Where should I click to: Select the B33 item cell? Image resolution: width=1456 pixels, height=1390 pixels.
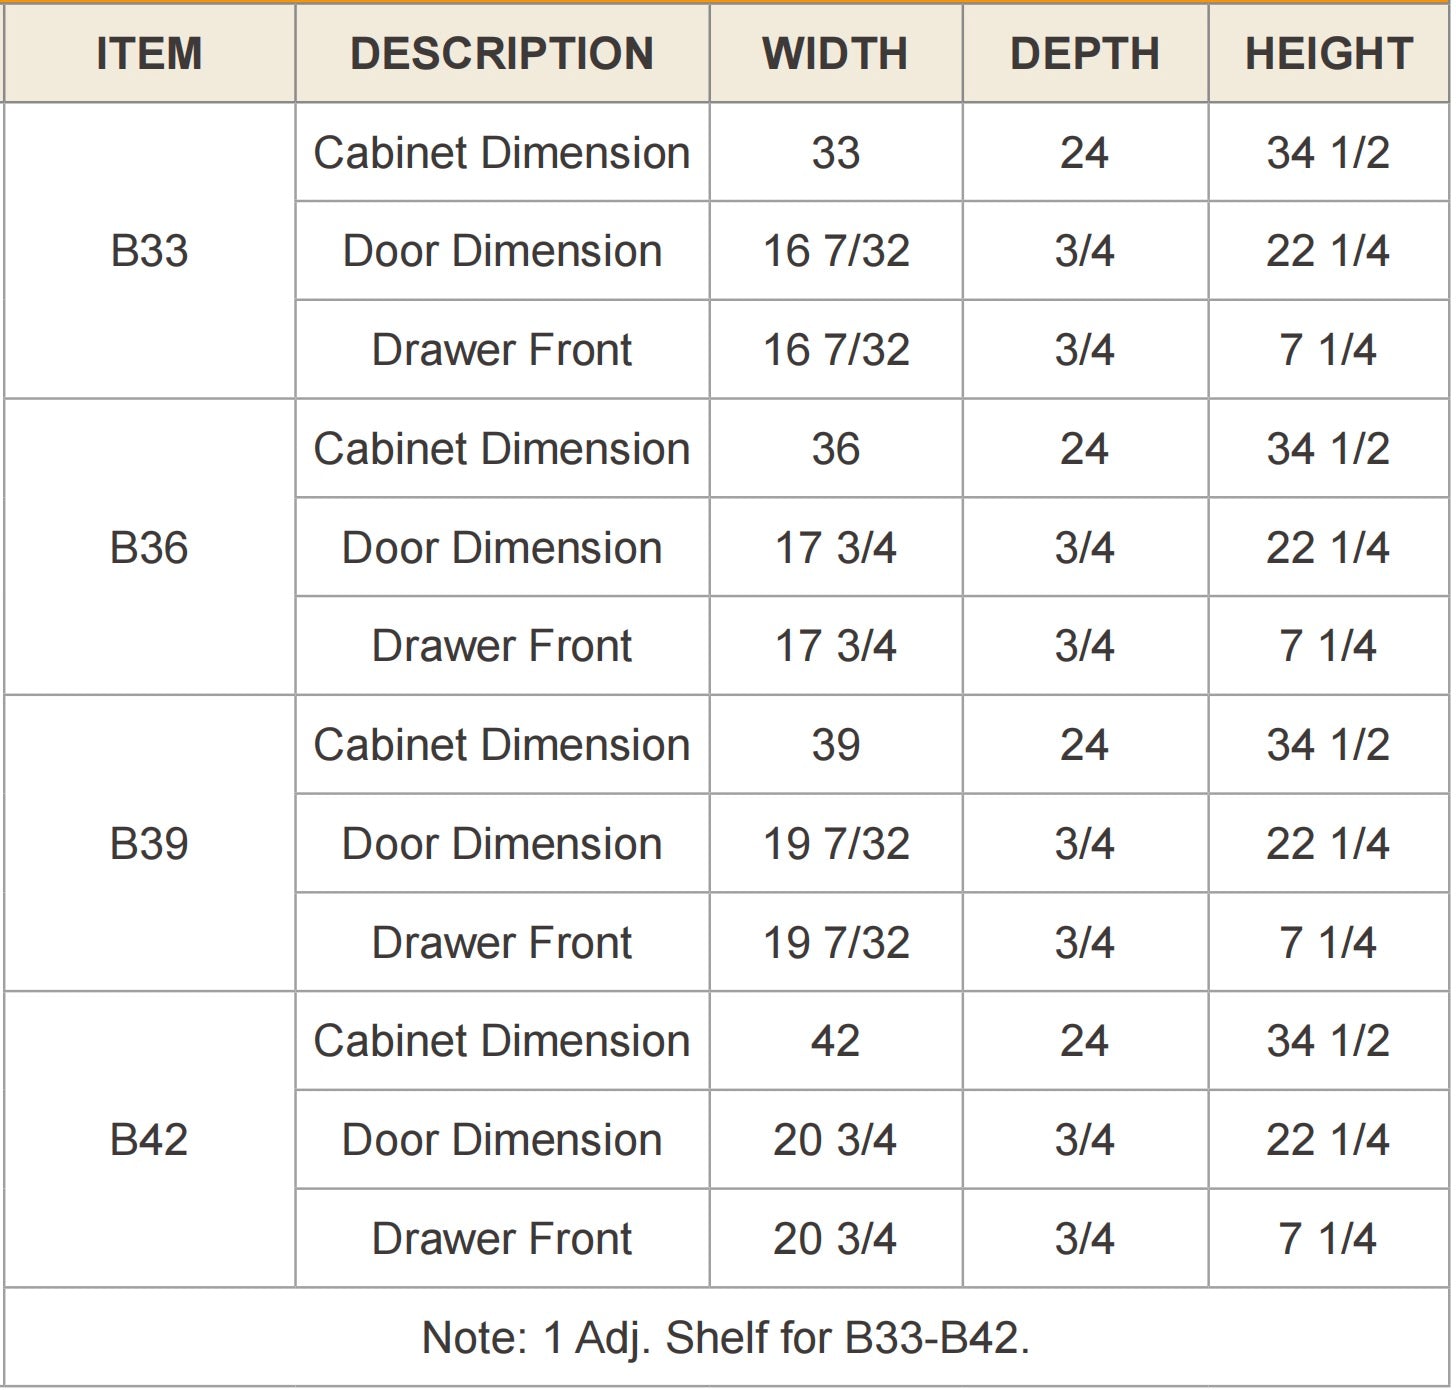pyautogui.click(x=150, y=251)
